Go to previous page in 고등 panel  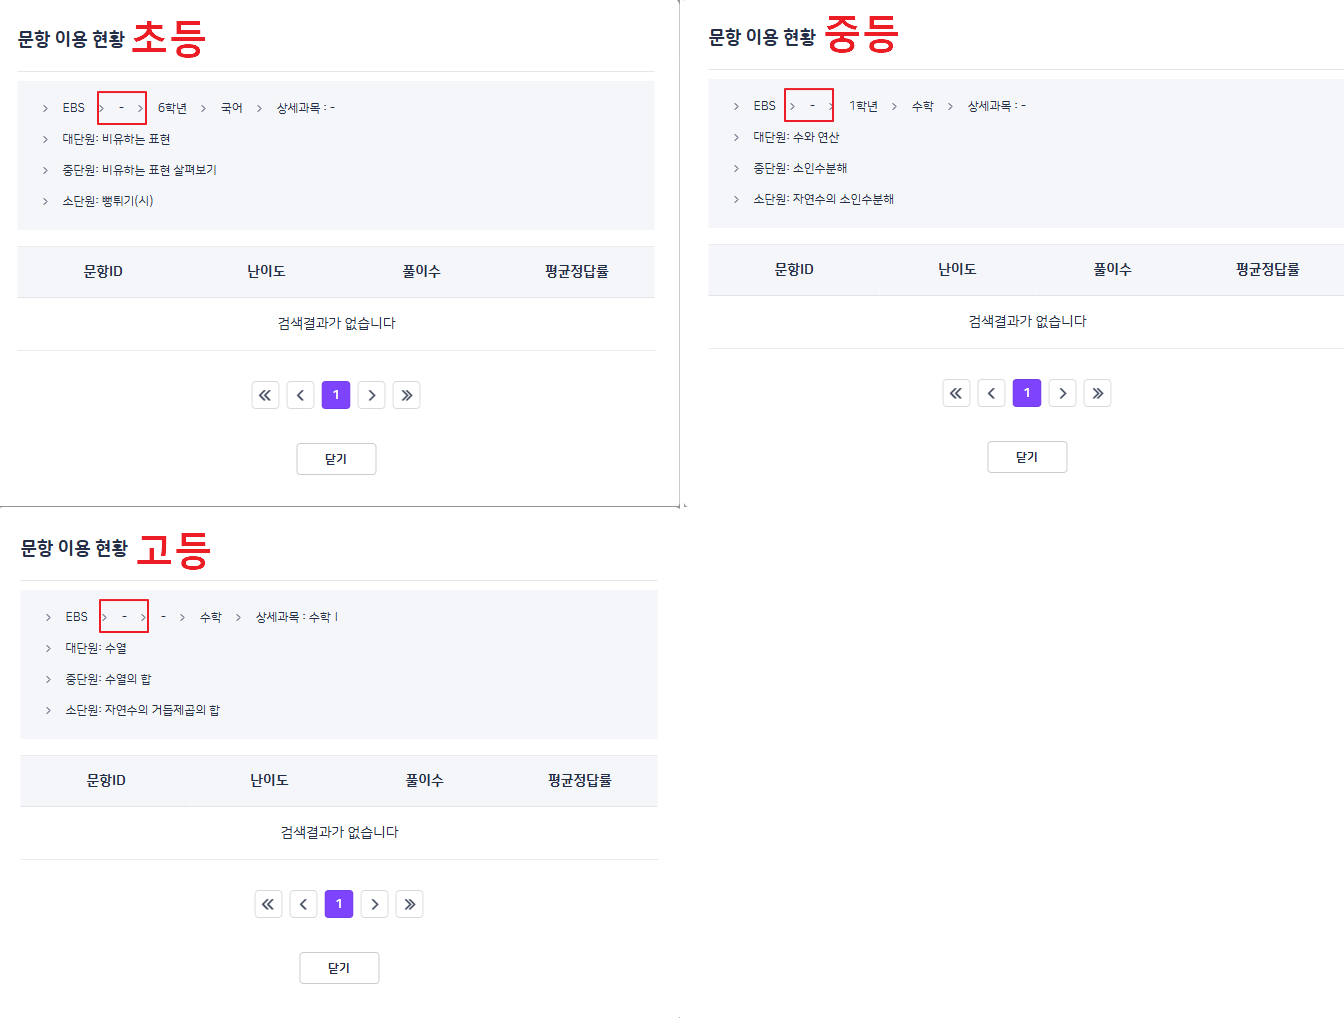tap(303, 904)
